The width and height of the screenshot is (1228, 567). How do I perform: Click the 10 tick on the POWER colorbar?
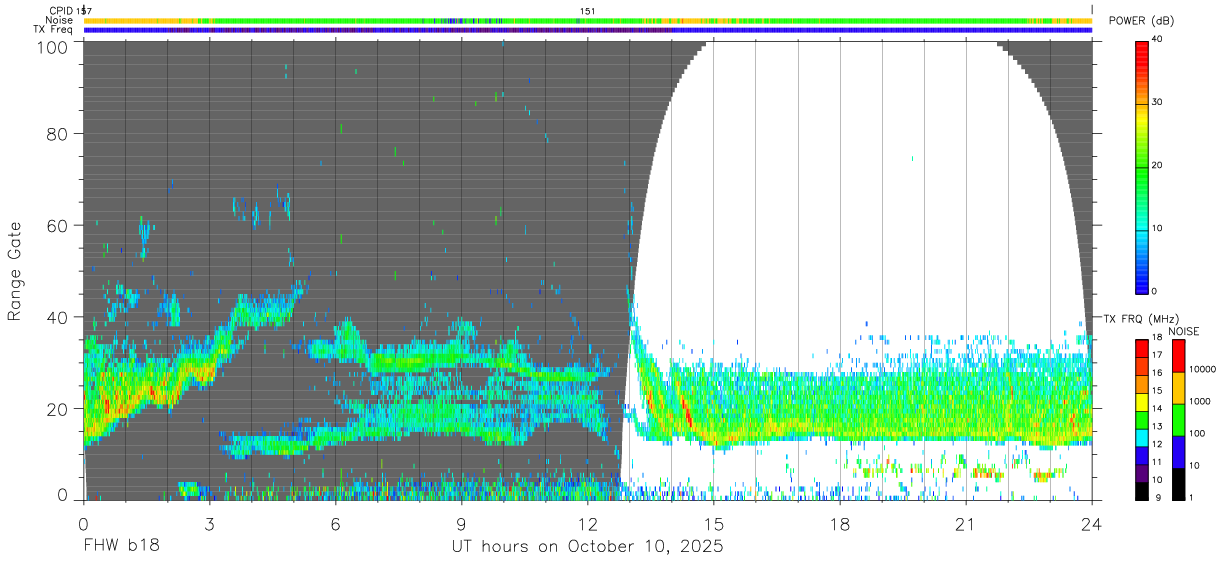pyautogui.click(x=1158, y=229)
